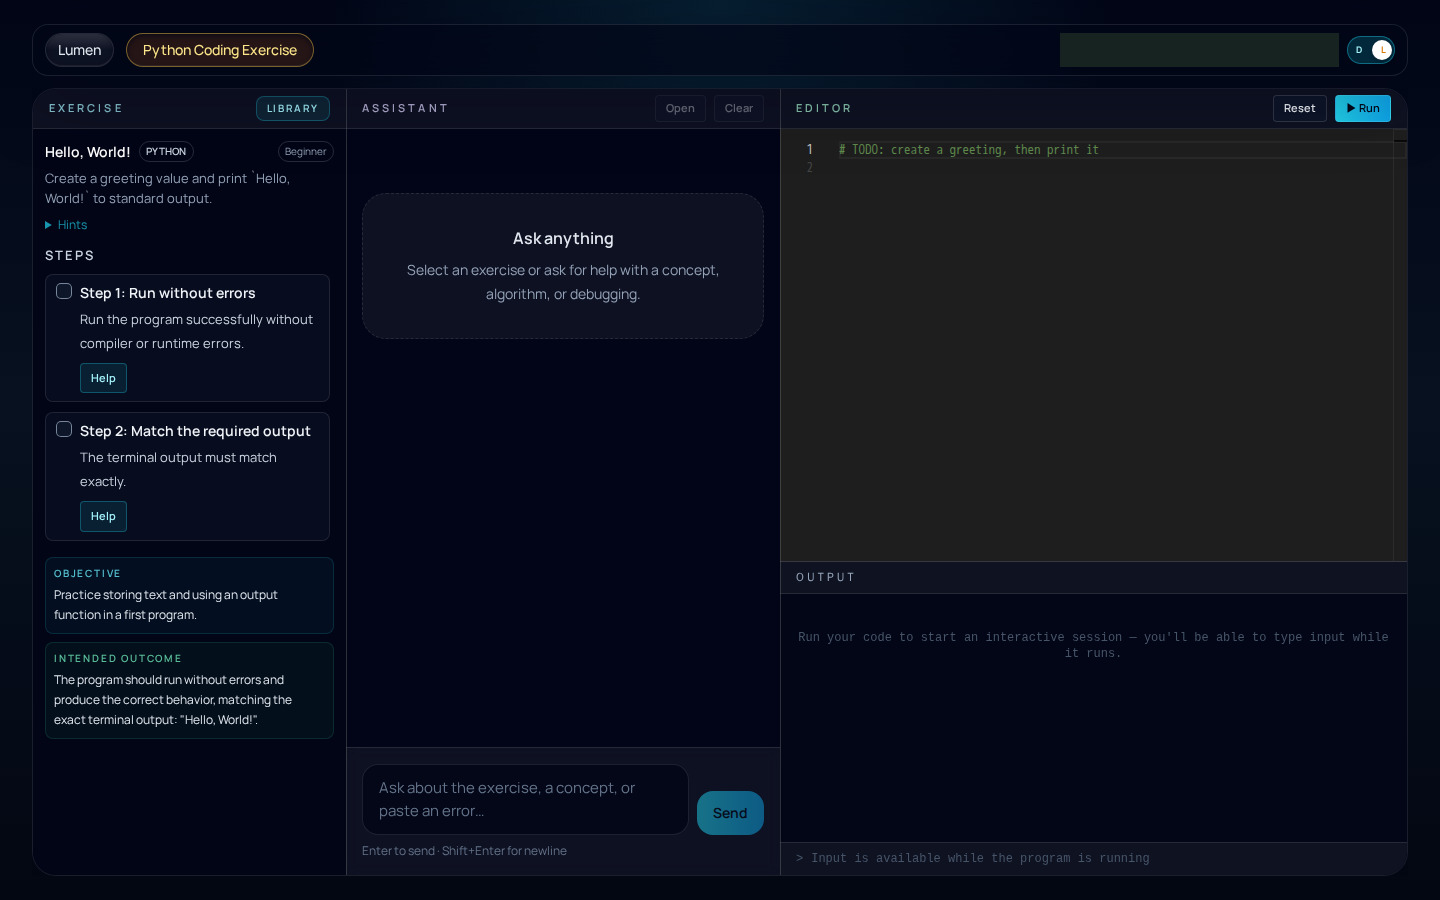This screenshot has height=900, width=1440.
Task: Click the Enter to send hint text
Action: (464, 851)
